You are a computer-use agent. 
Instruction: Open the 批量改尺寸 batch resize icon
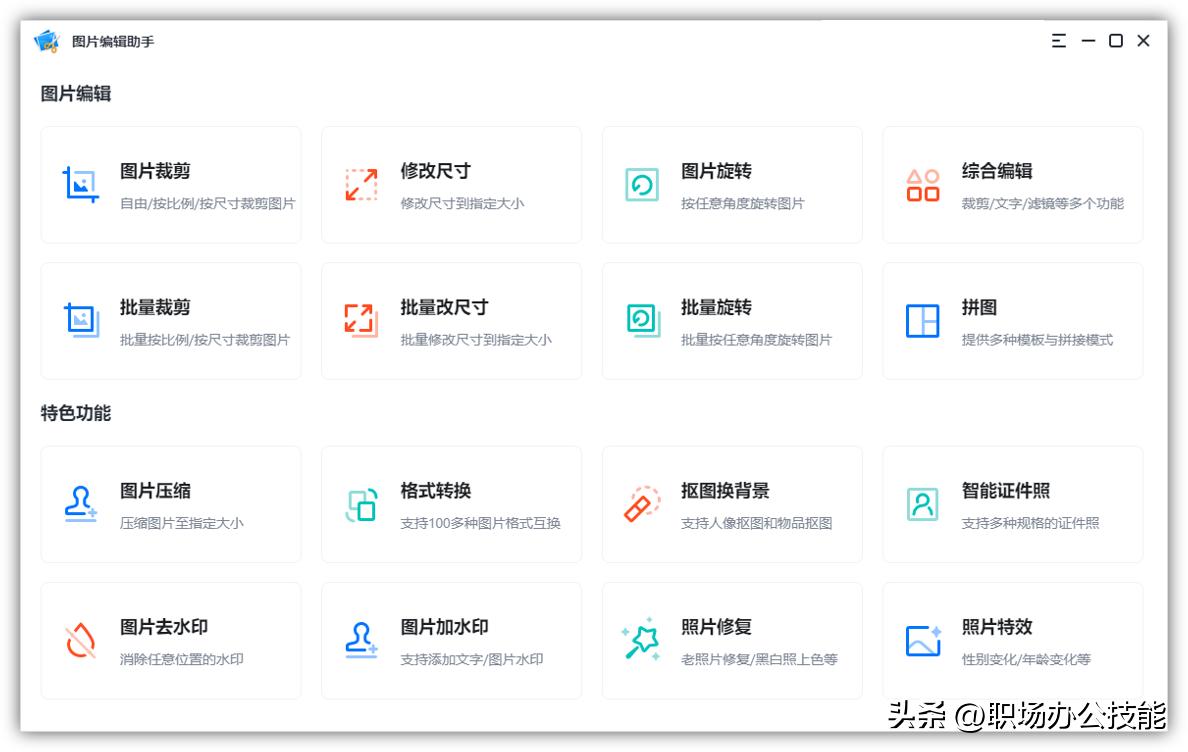pyautogui.click(x=362, y=320)
